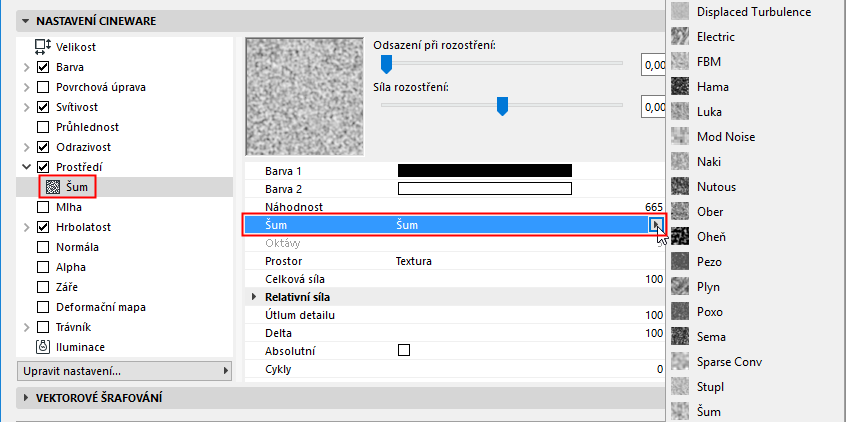This screenshot has height=422, width=846.
Task: Choose Oheň from noise list
Action: click(x=711, y=236)
